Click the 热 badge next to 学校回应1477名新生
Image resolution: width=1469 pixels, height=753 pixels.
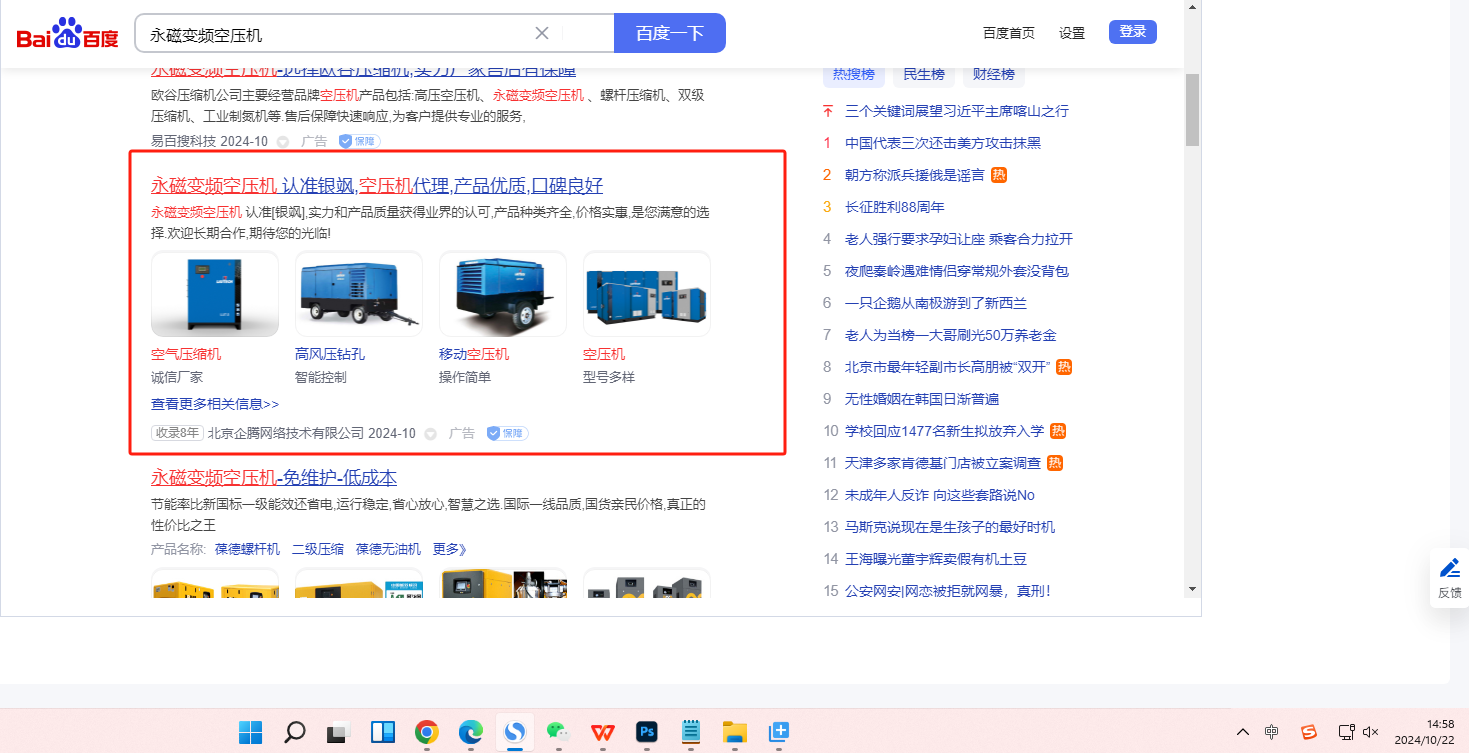pyautogui.click(x=1058, y=431)
